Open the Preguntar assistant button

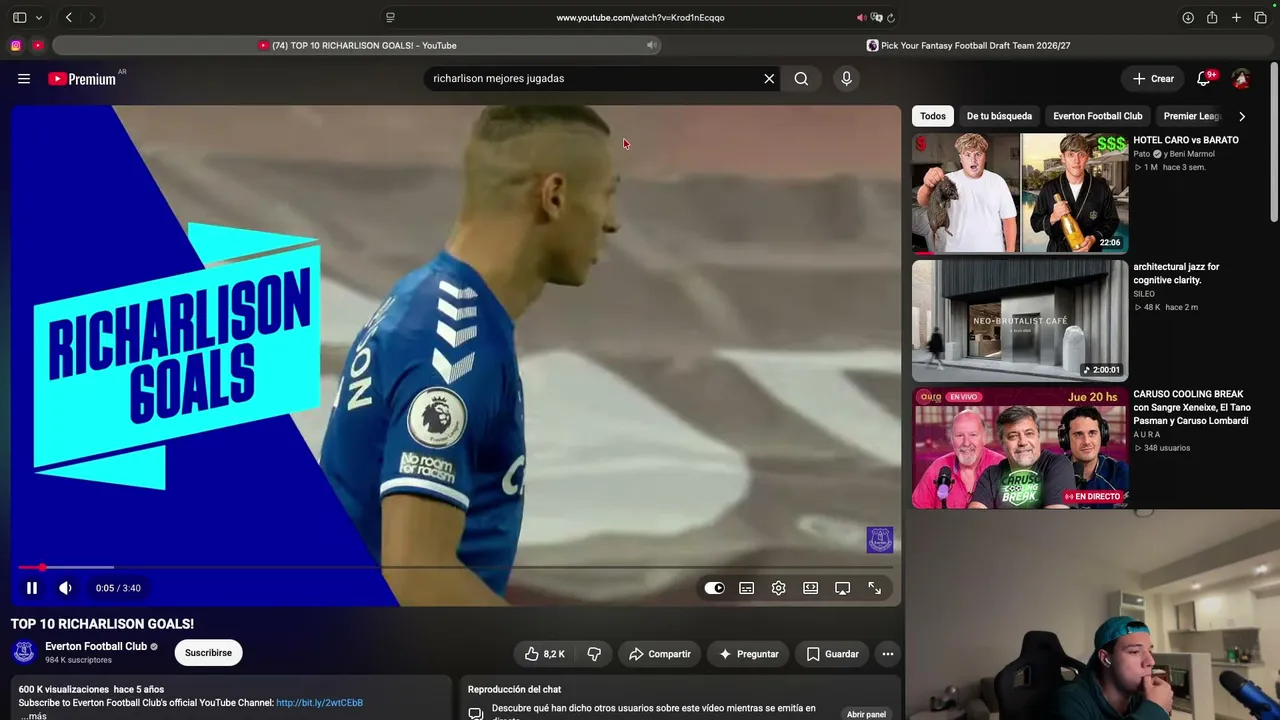pyautogui.click(x=748, y=654)
